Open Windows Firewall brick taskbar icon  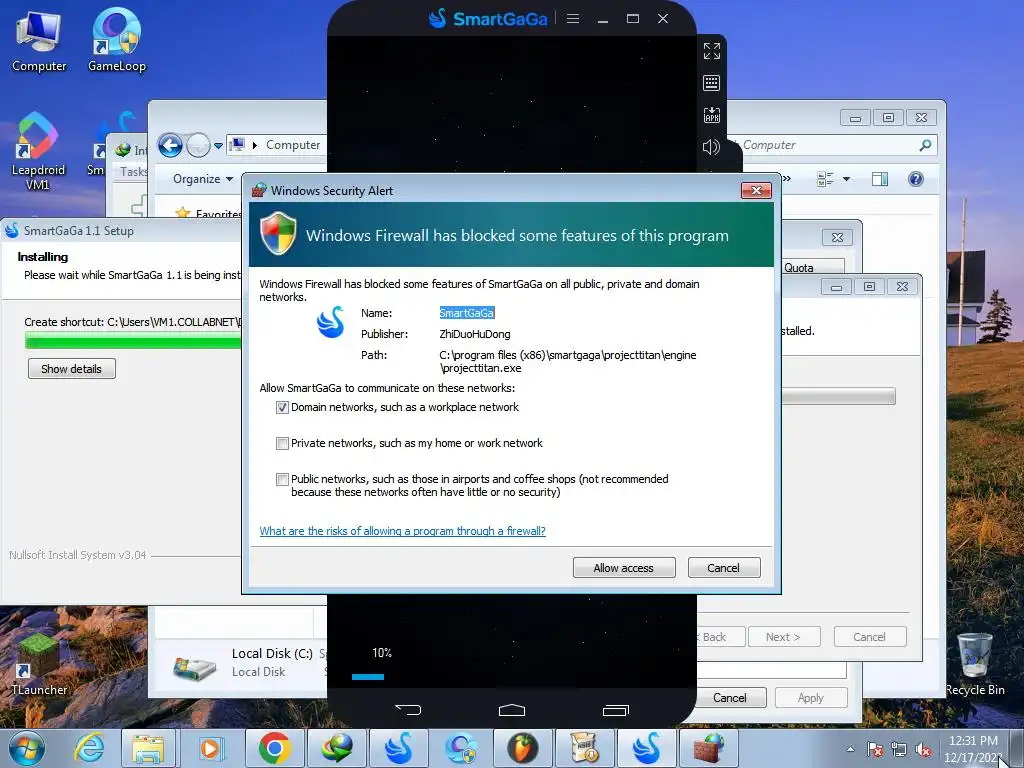point(709,748)
